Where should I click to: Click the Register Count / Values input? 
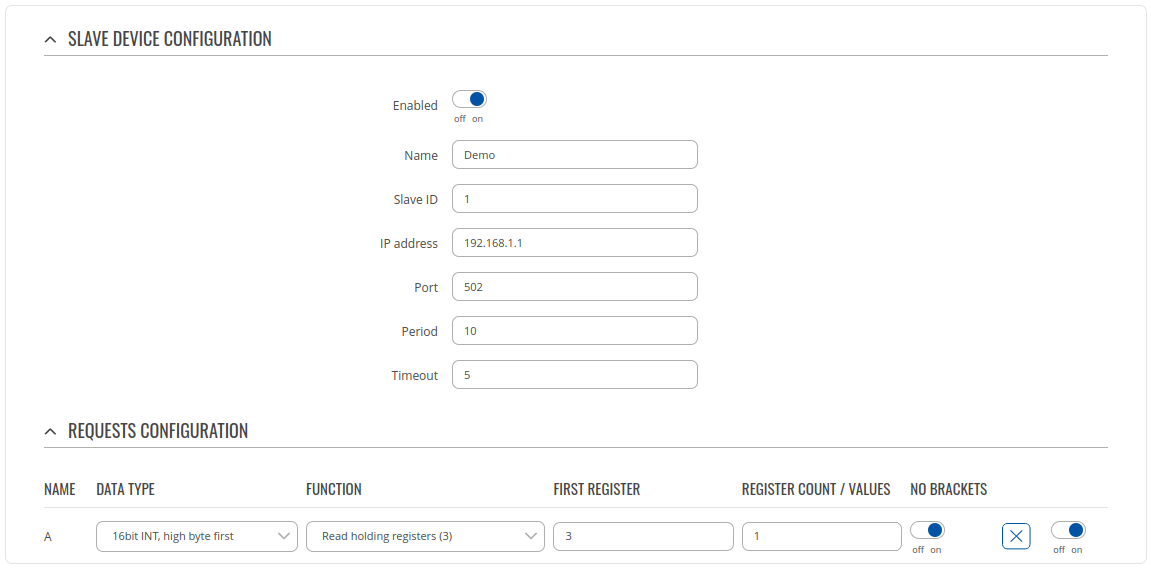821,536
